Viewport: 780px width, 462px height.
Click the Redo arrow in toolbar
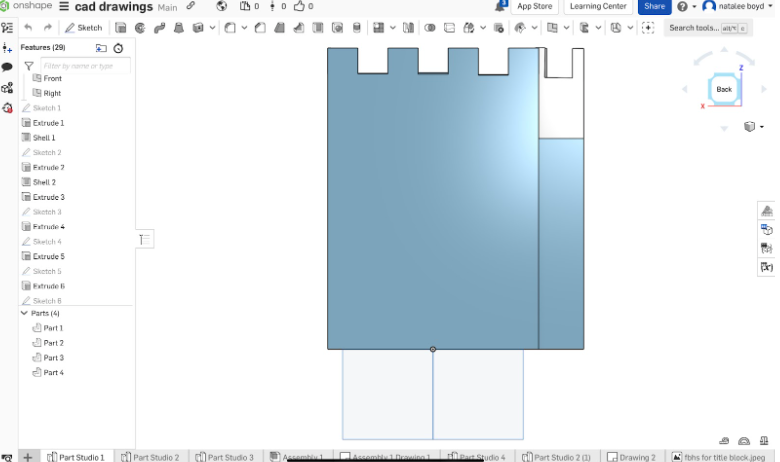click(47, 28)
